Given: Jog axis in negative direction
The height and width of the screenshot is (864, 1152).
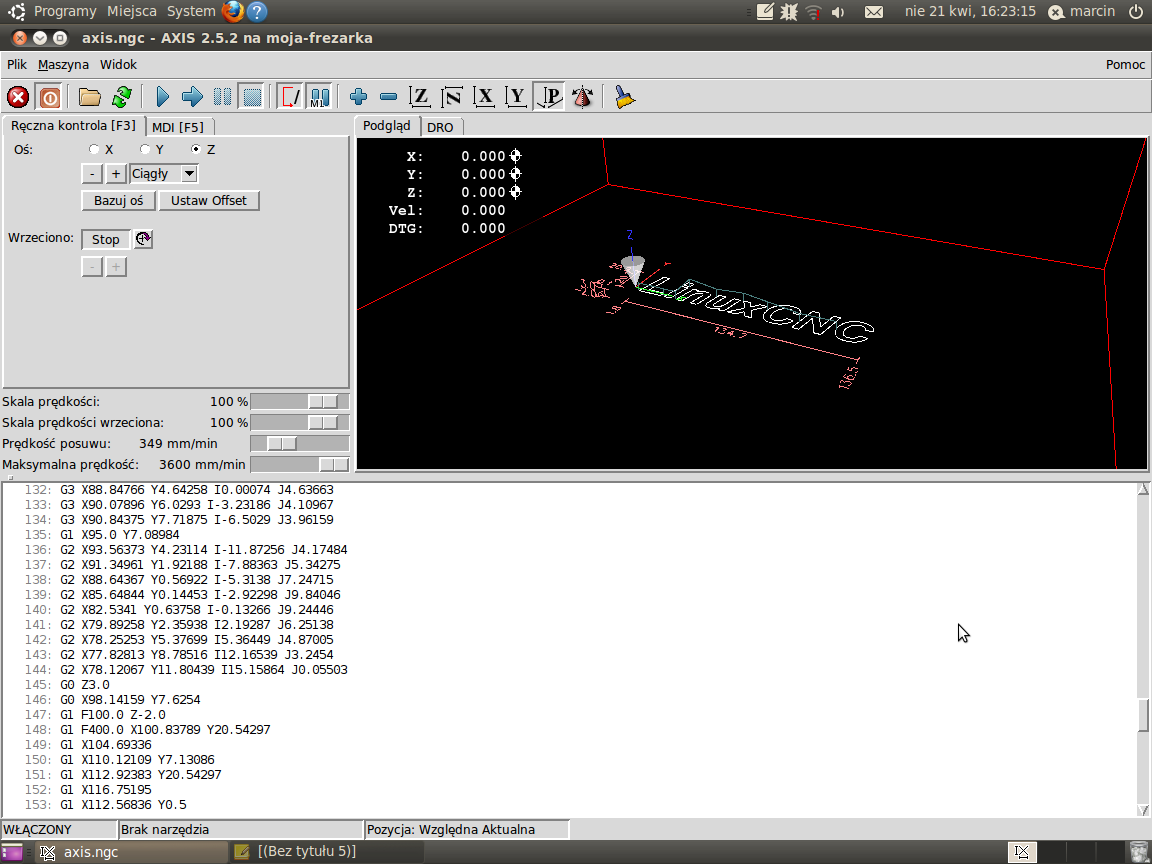Looking at the screenshot, I should 92,174.
